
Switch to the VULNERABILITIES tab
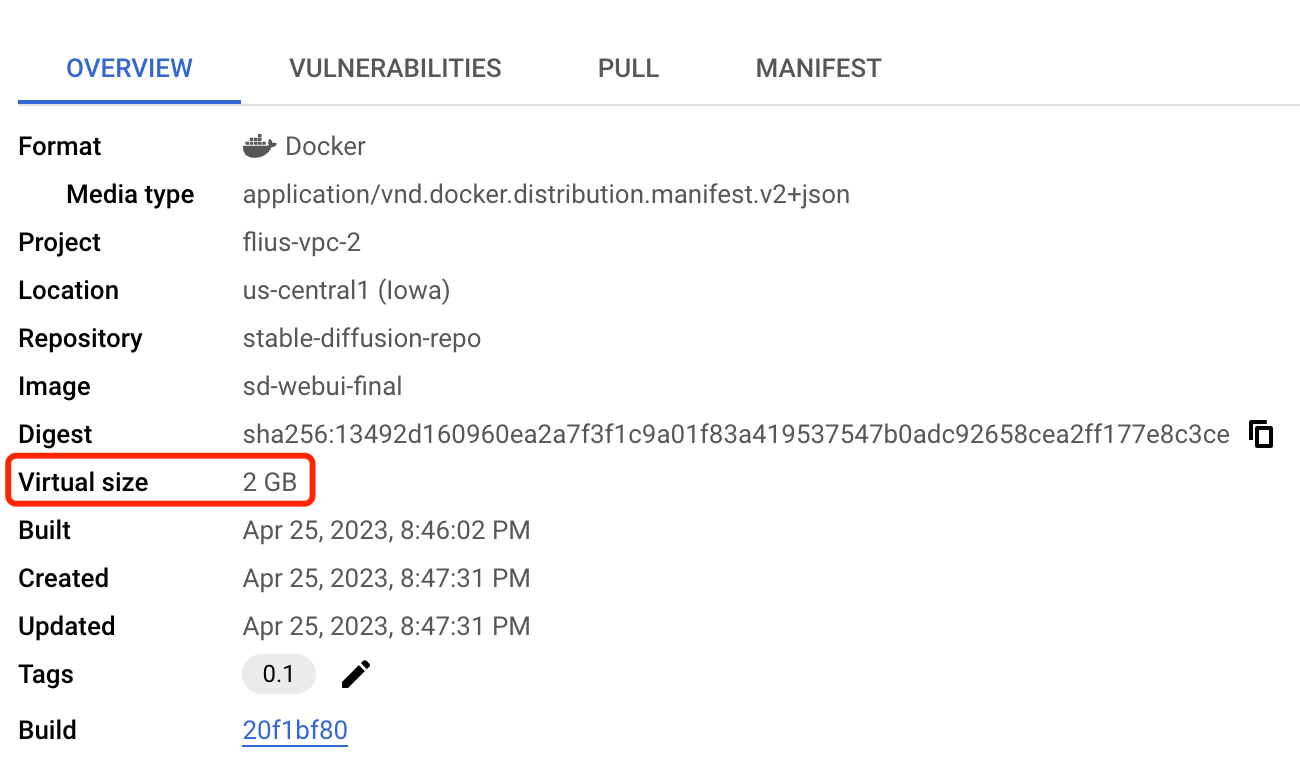tap(395, 67)
